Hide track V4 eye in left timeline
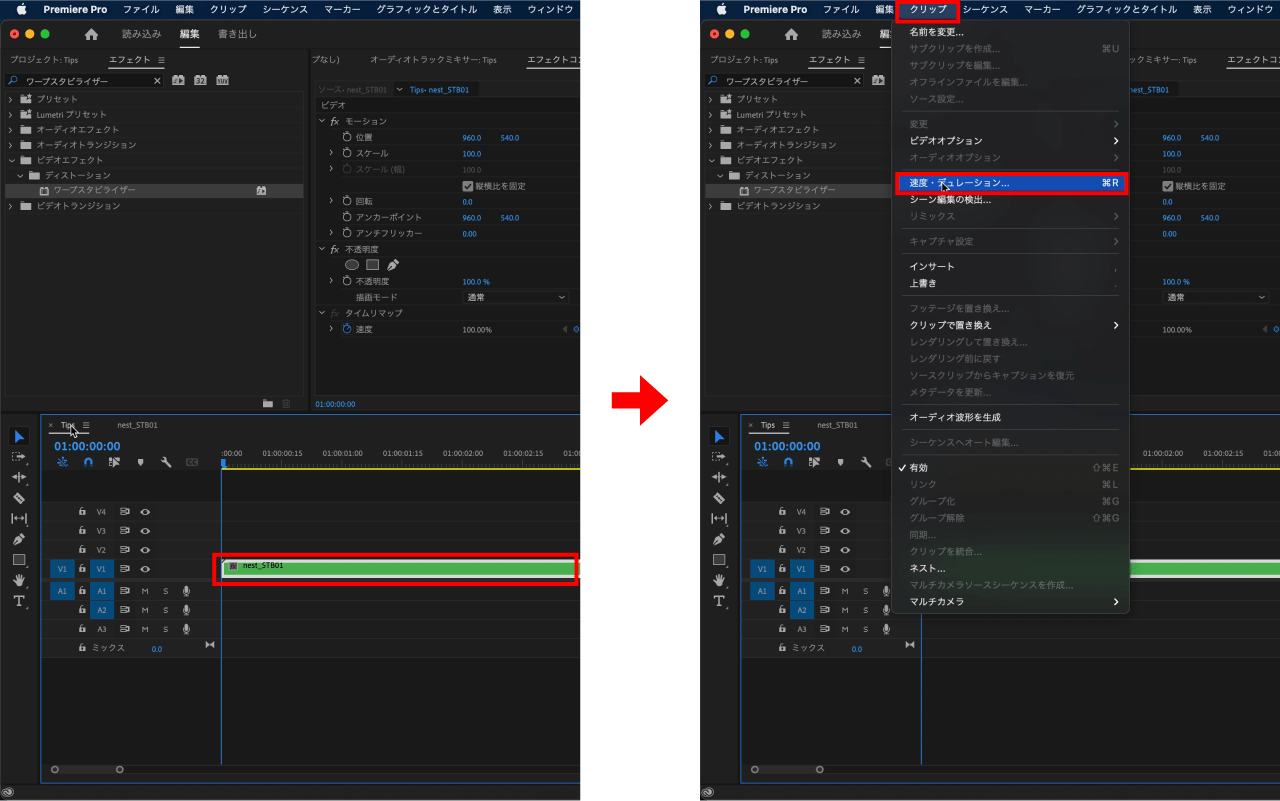The image size is (1280, 801). [x=145, y=511]
